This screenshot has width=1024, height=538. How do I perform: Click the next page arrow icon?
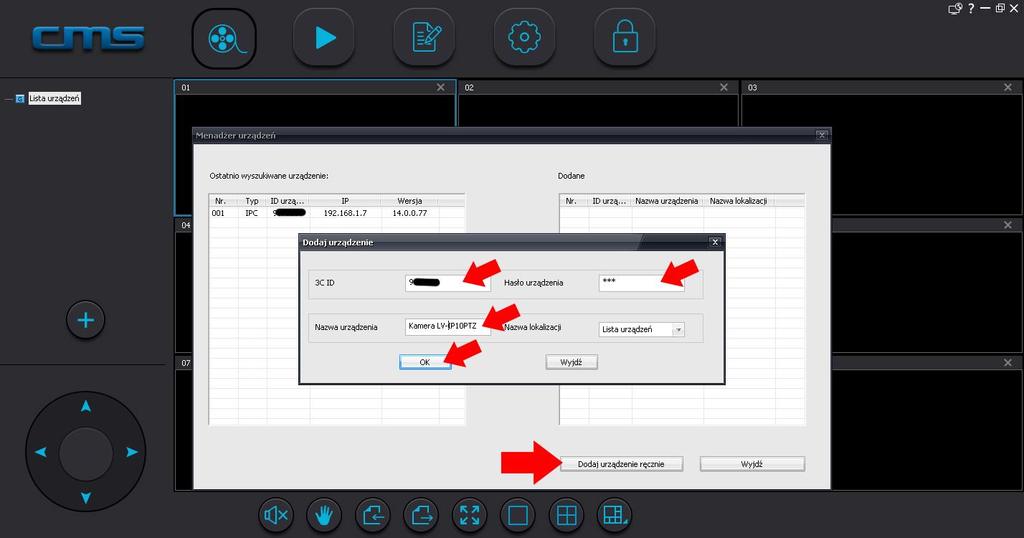421,515
